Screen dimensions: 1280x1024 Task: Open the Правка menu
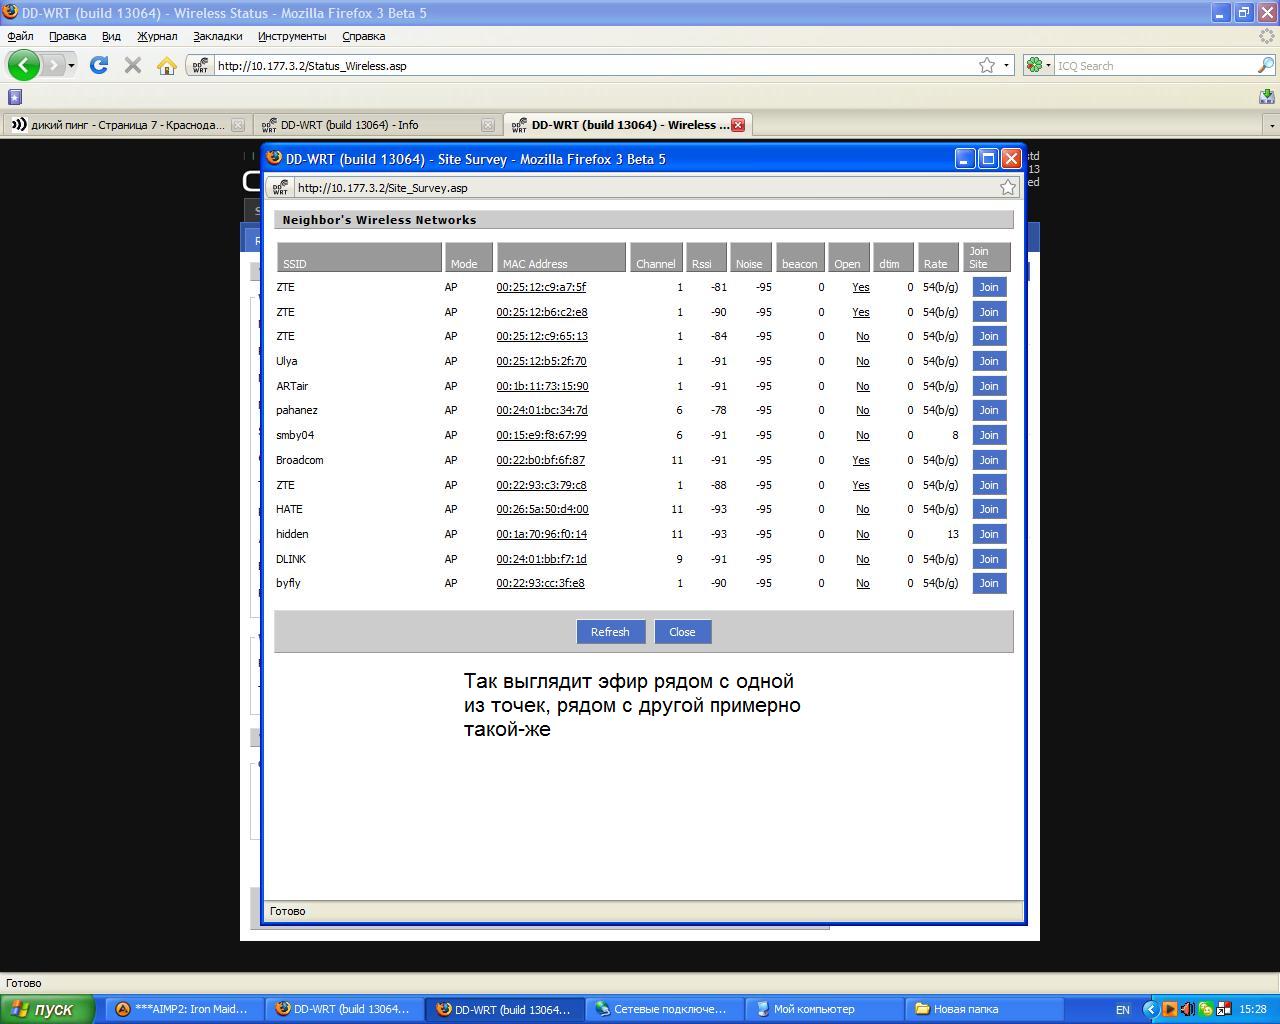(67, 36)
